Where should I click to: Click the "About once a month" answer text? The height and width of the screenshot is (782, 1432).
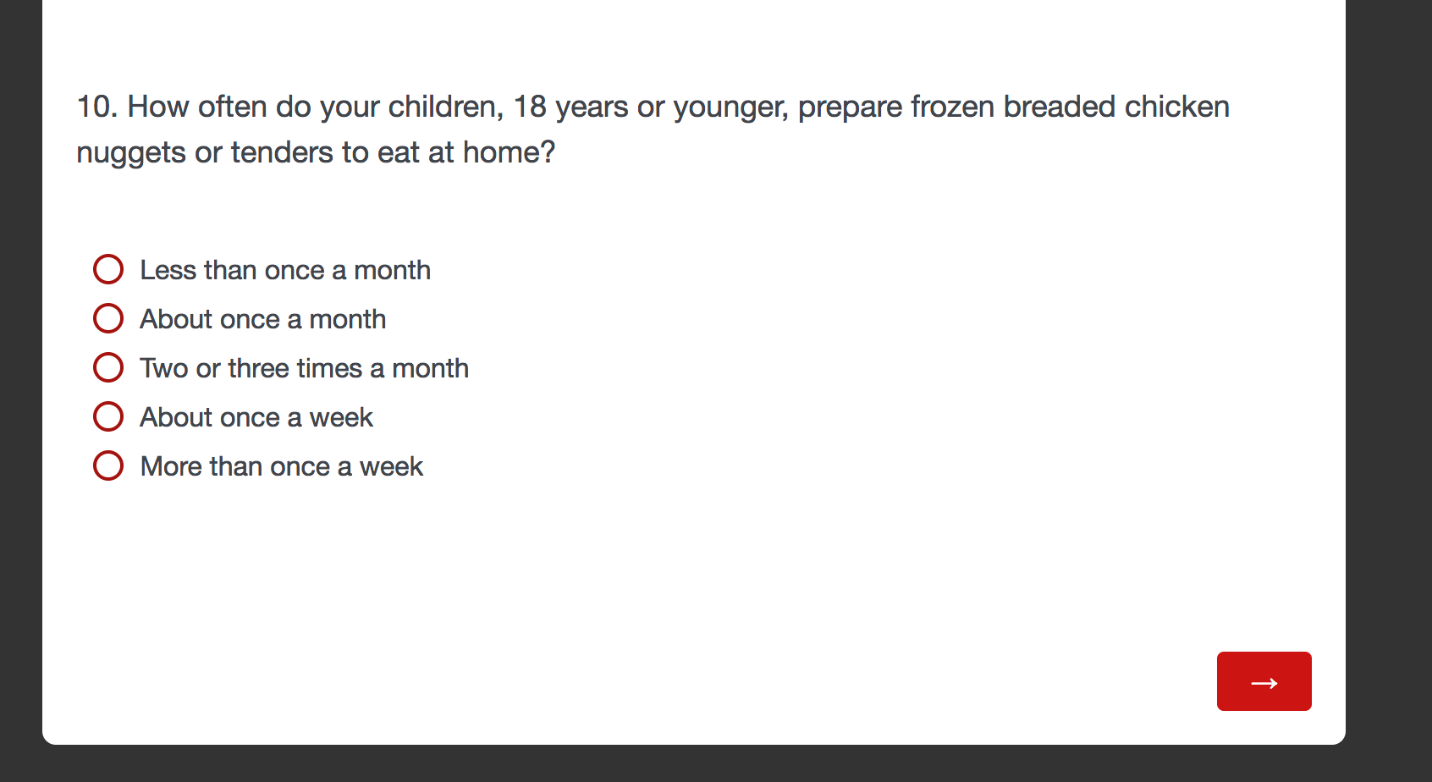tap(263, 319)
